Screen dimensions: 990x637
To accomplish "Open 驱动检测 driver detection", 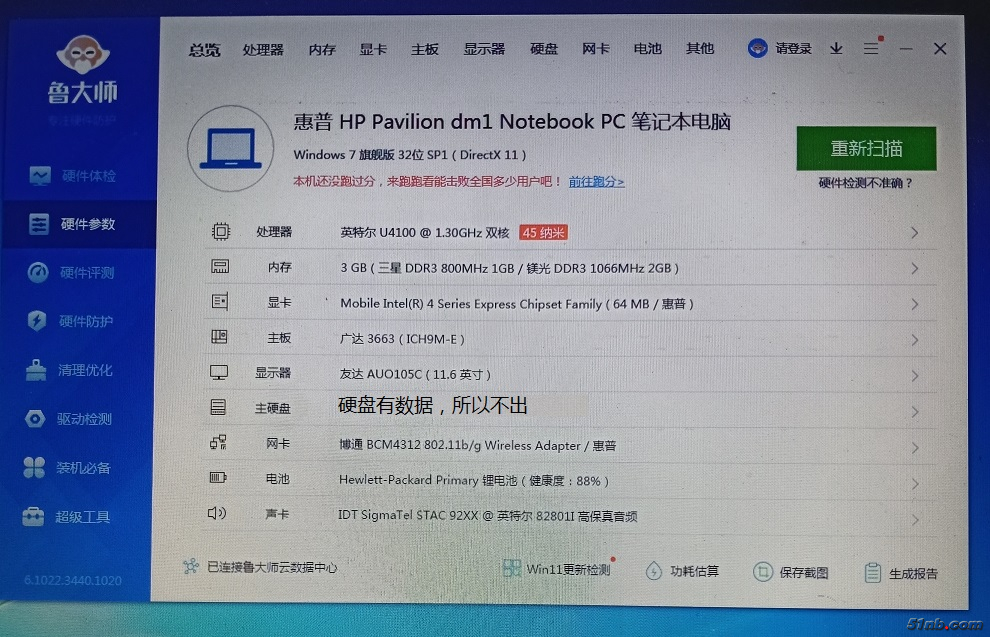I will (85, 419).
